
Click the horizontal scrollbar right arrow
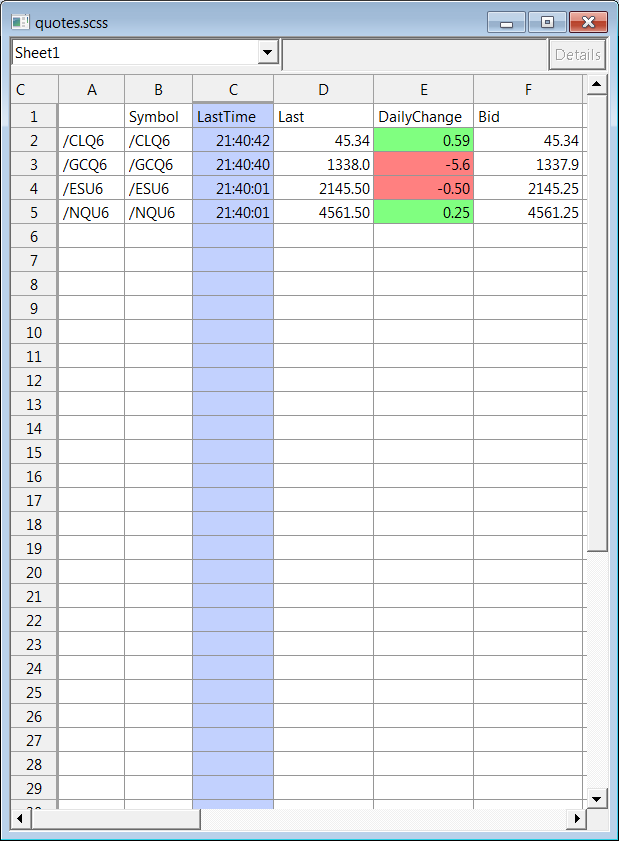click(x=576, y=819)
